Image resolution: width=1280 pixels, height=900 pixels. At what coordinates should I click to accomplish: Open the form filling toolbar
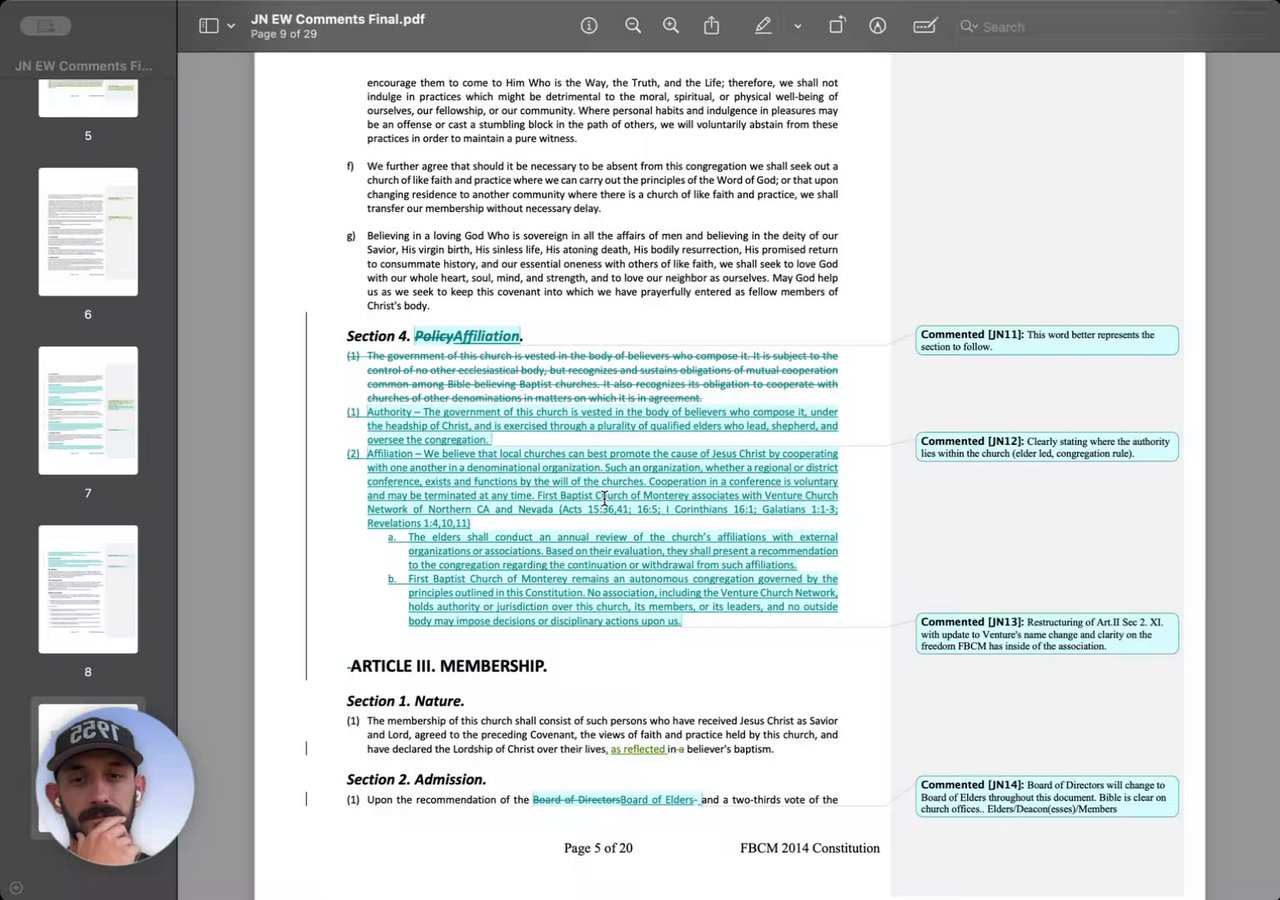925,26
